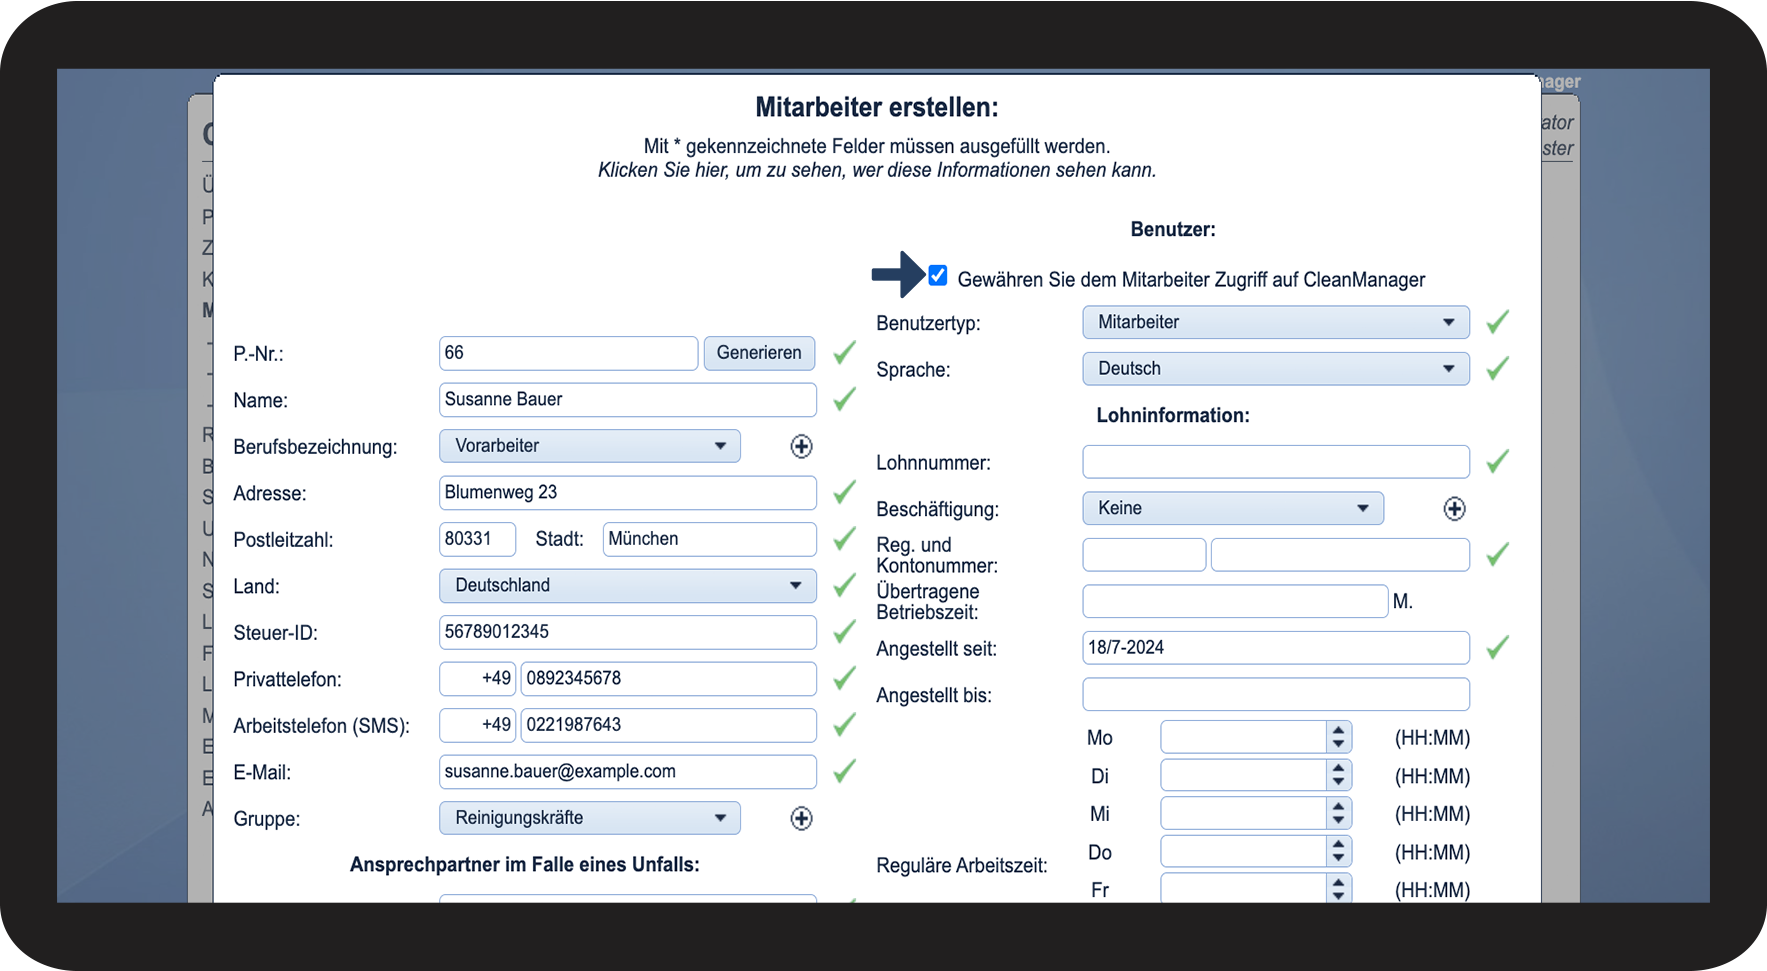1767x971 pixels.
Task: Click green checkmark next to Name field
Action: click(845, 400)
